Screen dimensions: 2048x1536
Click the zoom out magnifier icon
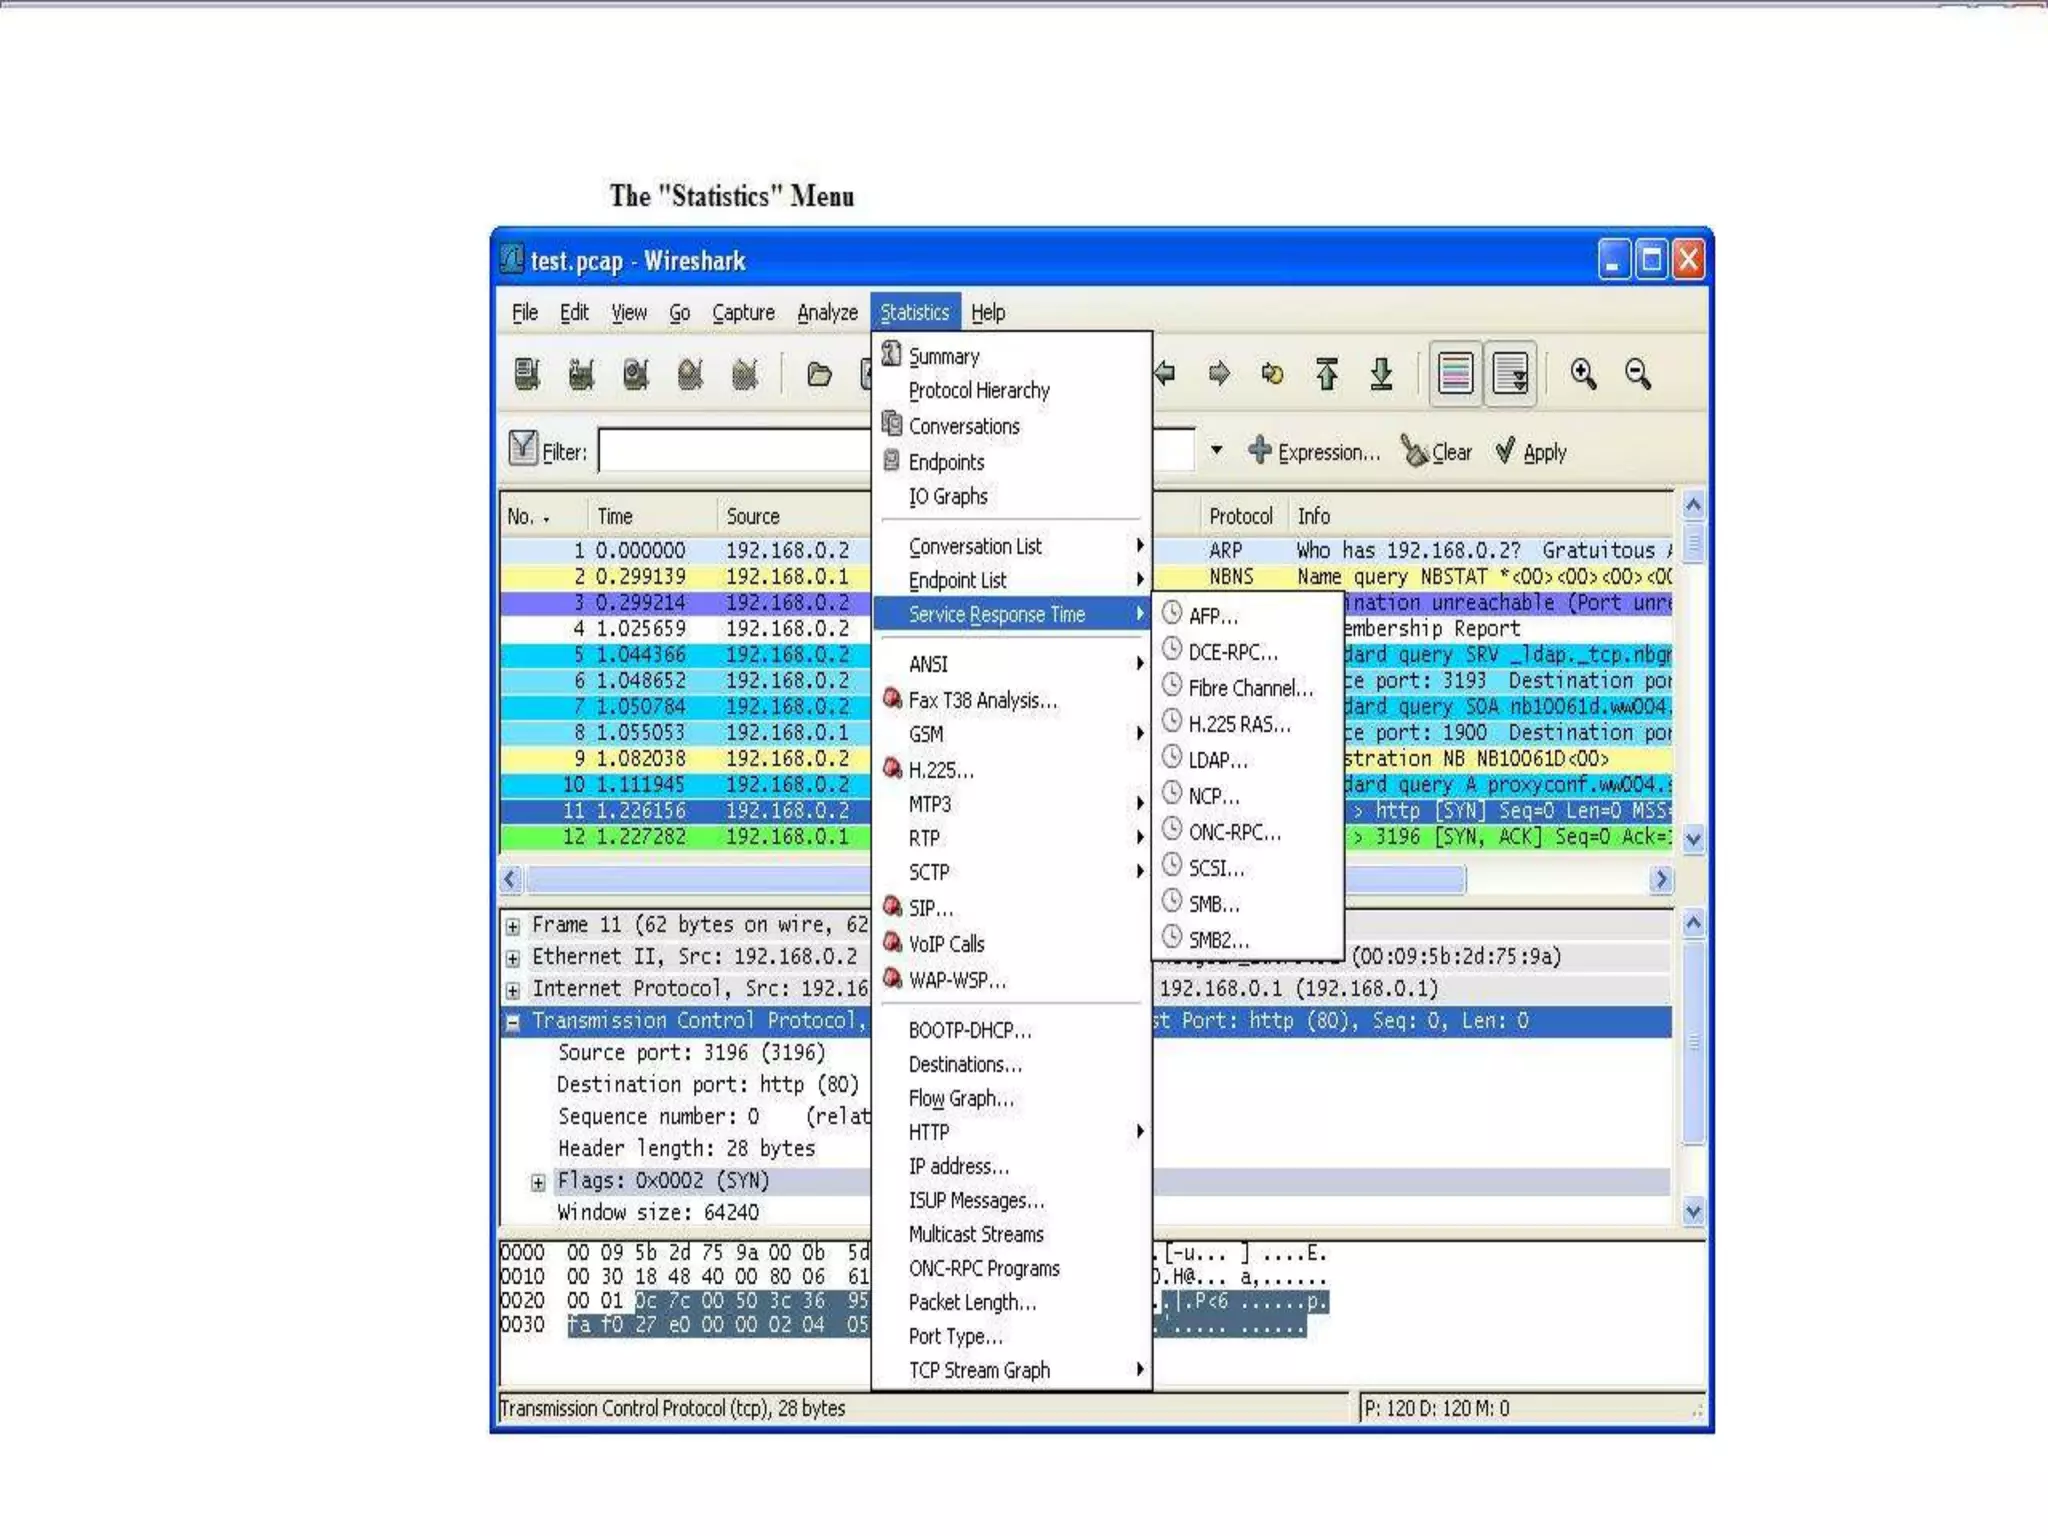[x=1637, y=374]
